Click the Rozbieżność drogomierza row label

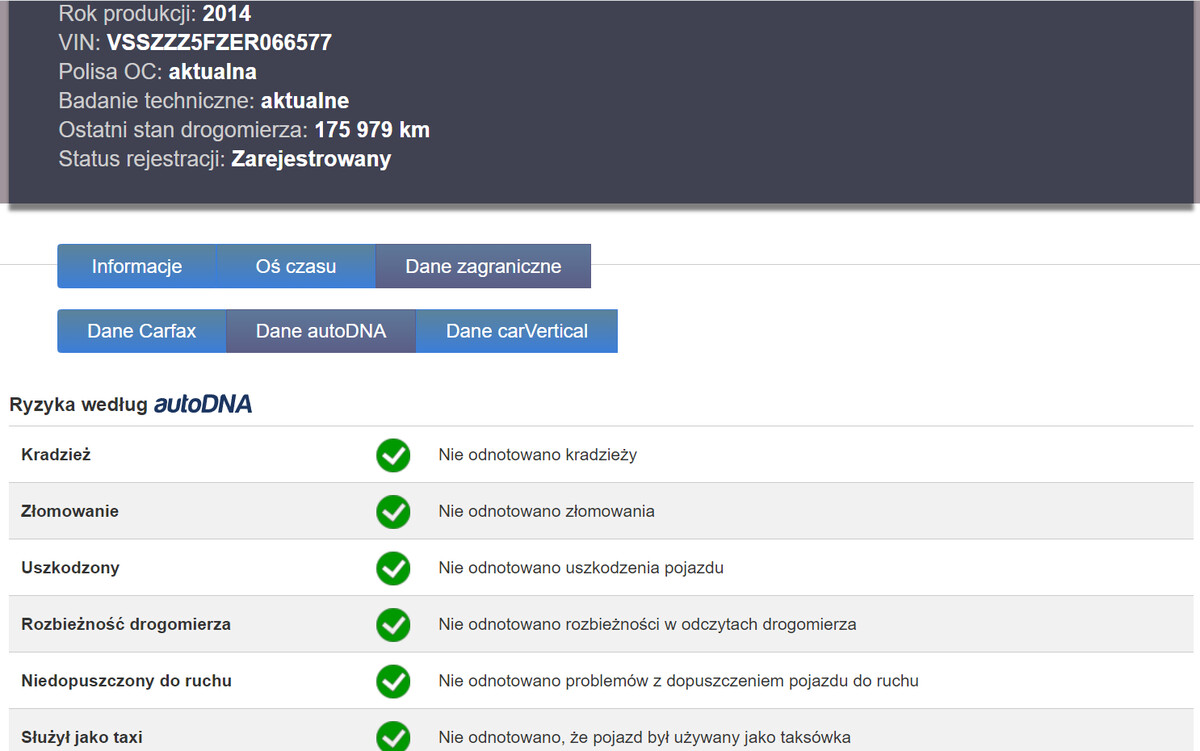(126, 624)
